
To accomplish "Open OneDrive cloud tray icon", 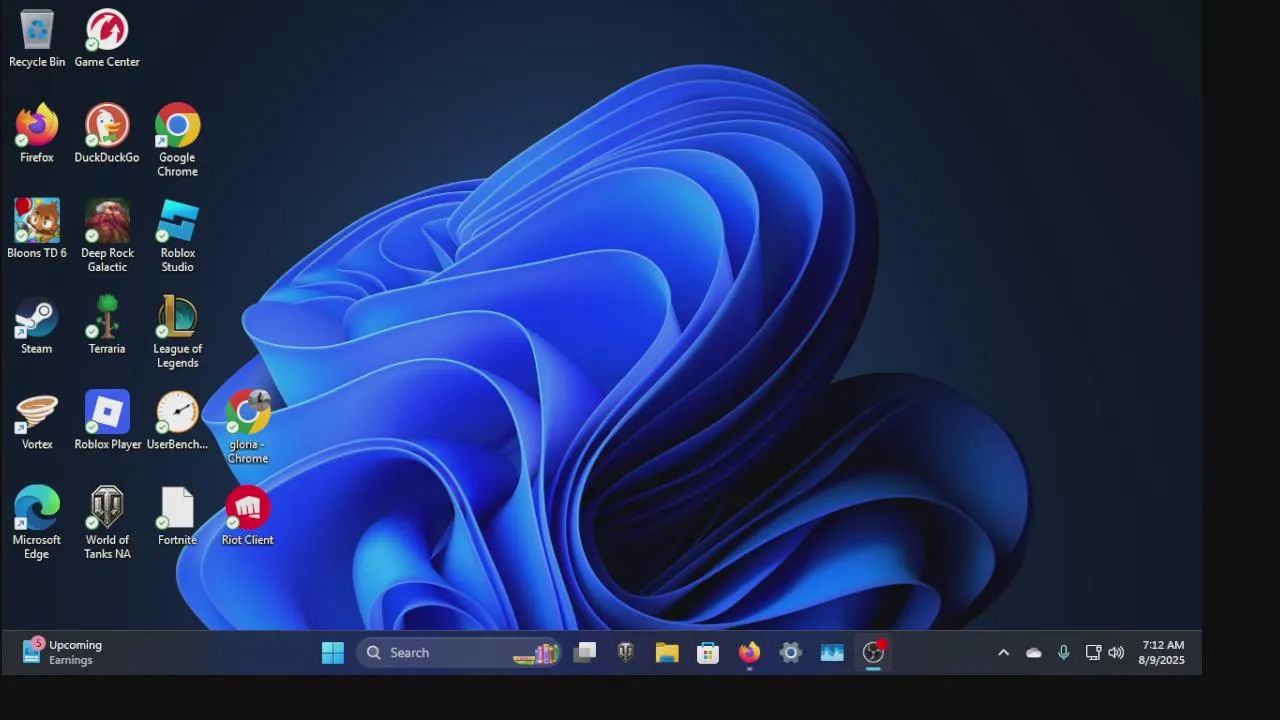I will [1034, 653].
